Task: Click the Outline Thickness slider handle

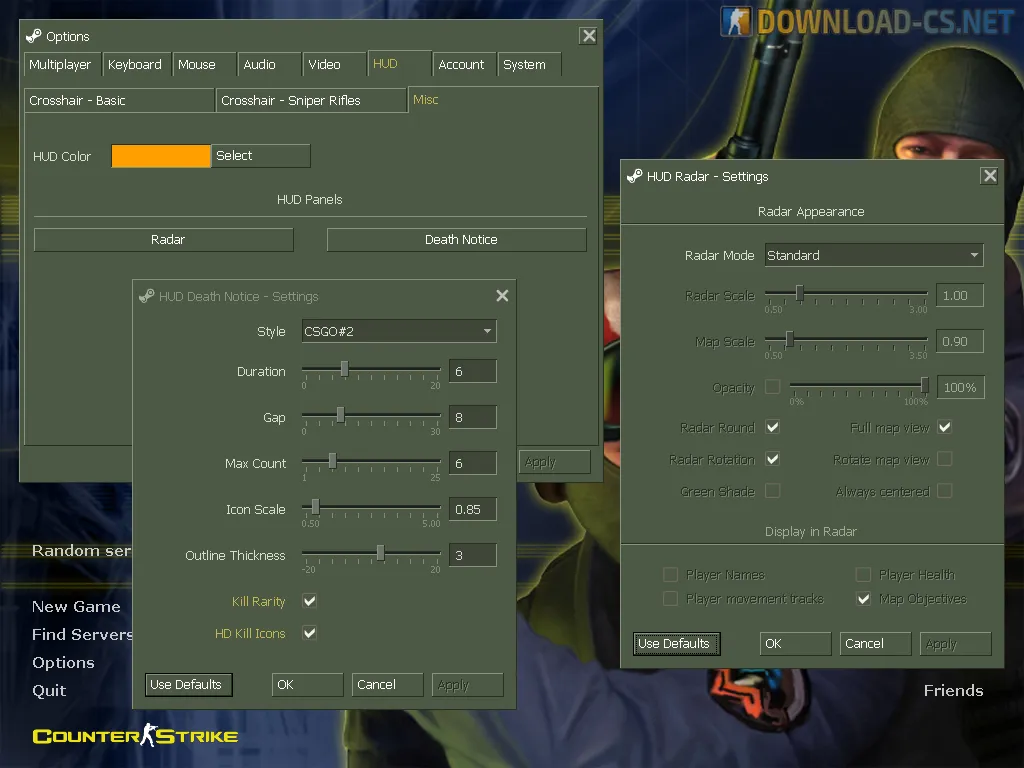Action: pos(380,553)
